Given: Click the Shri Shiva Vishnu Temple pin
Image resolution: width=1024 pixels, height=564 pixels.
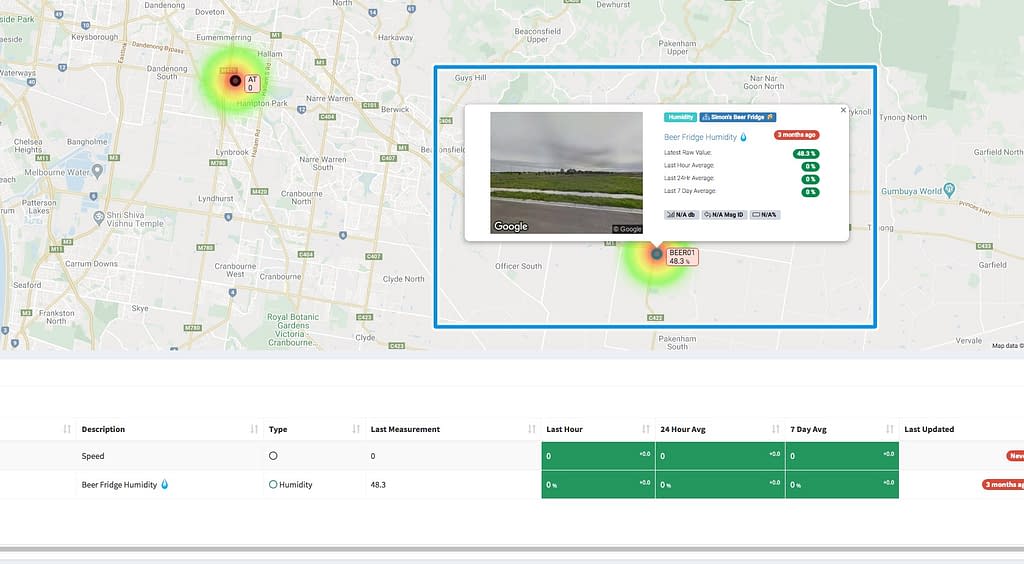Looking at the screenshot, I should [x=99, y=217].
